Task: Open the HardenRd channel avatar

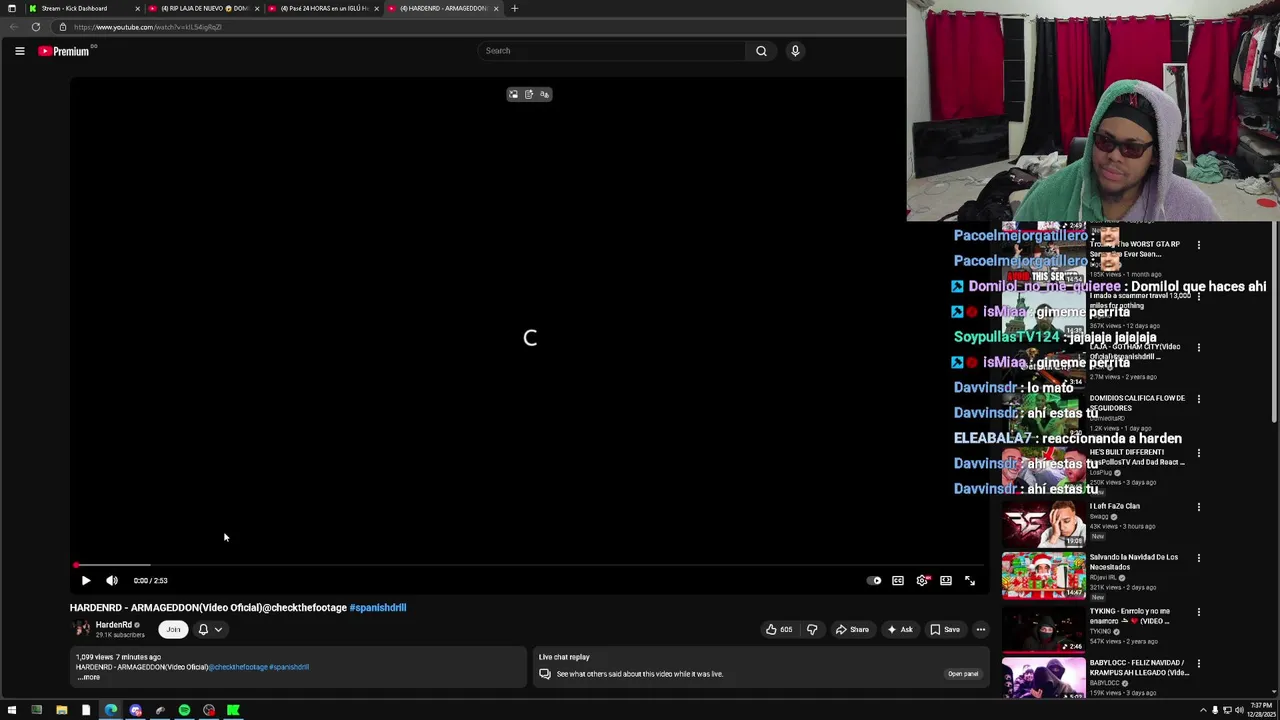Action: click(x=80, y=629)
